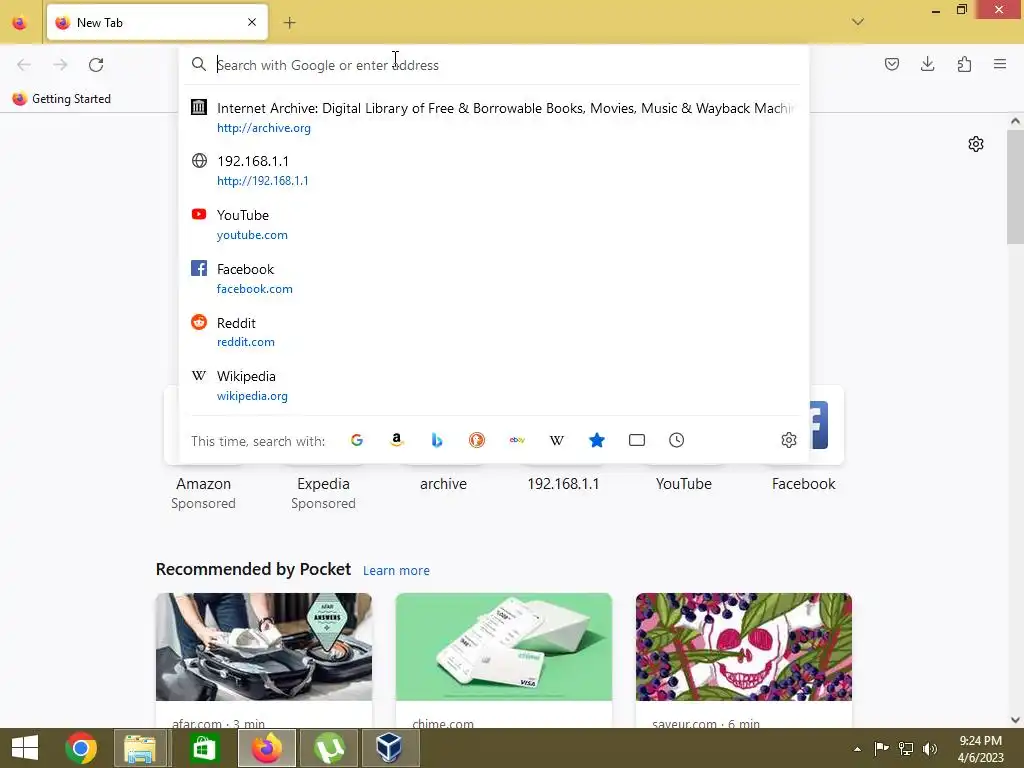Open the afar.com luggage story thumbnail
The image size is (1024, 768).
(x=264, y=647)
